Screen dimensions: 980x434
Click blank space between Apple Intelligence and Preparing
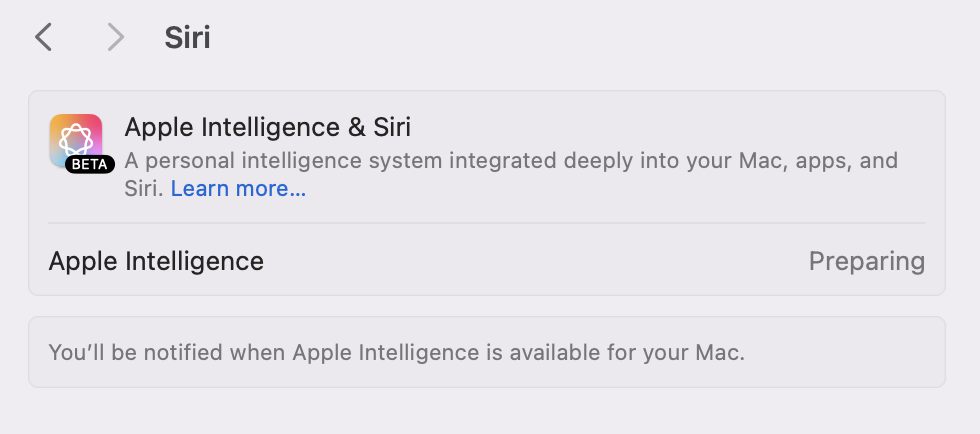coord(530,262)
